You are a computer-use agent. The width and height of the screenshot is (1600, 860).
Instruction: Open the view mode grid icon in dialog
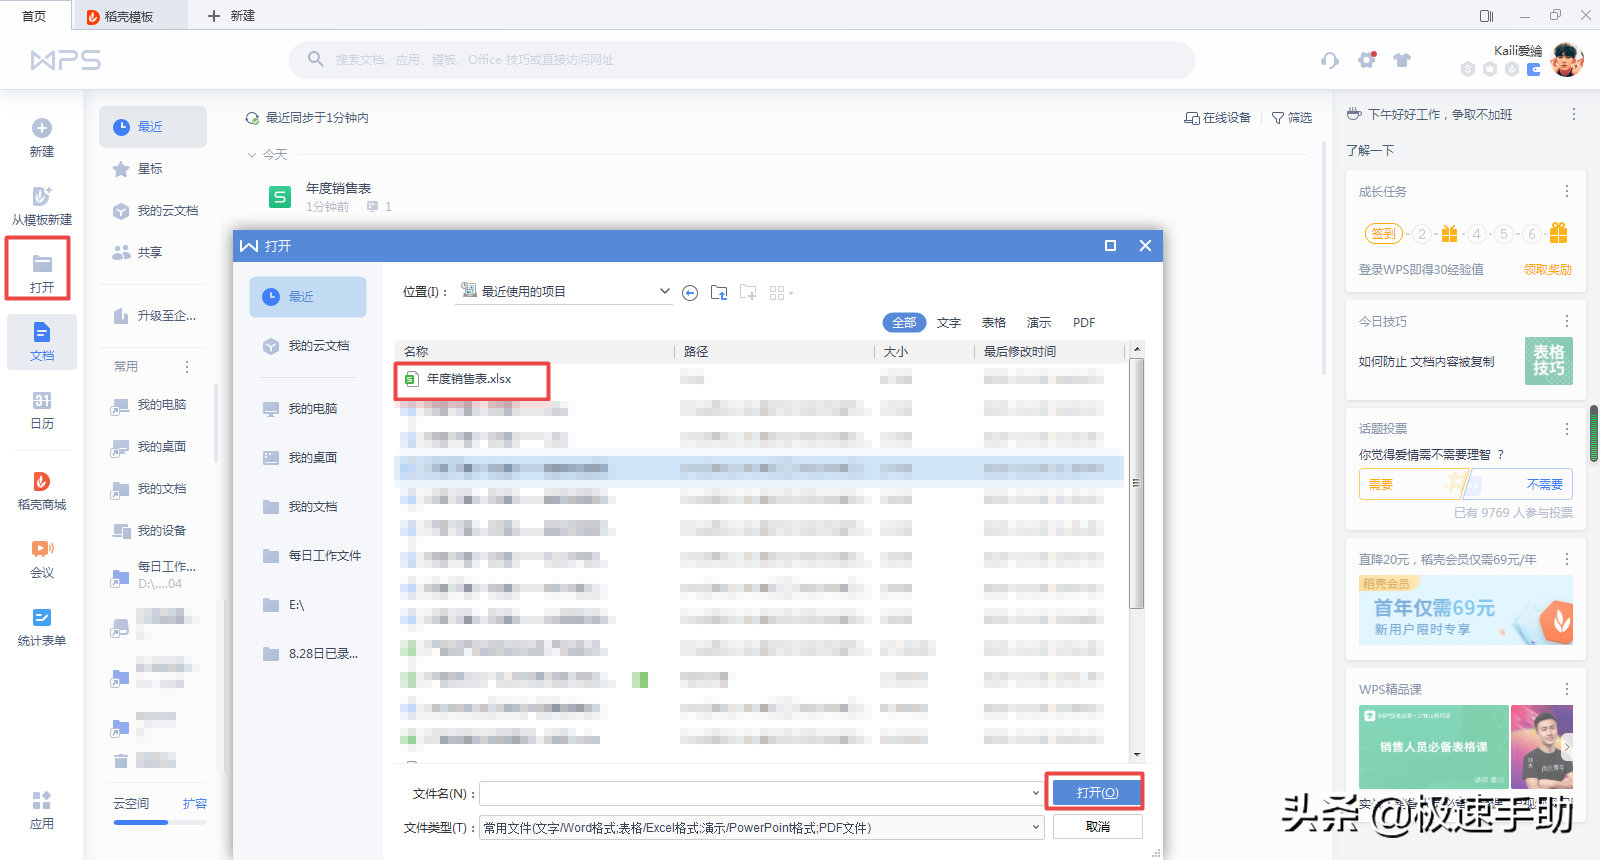[781, 293]
